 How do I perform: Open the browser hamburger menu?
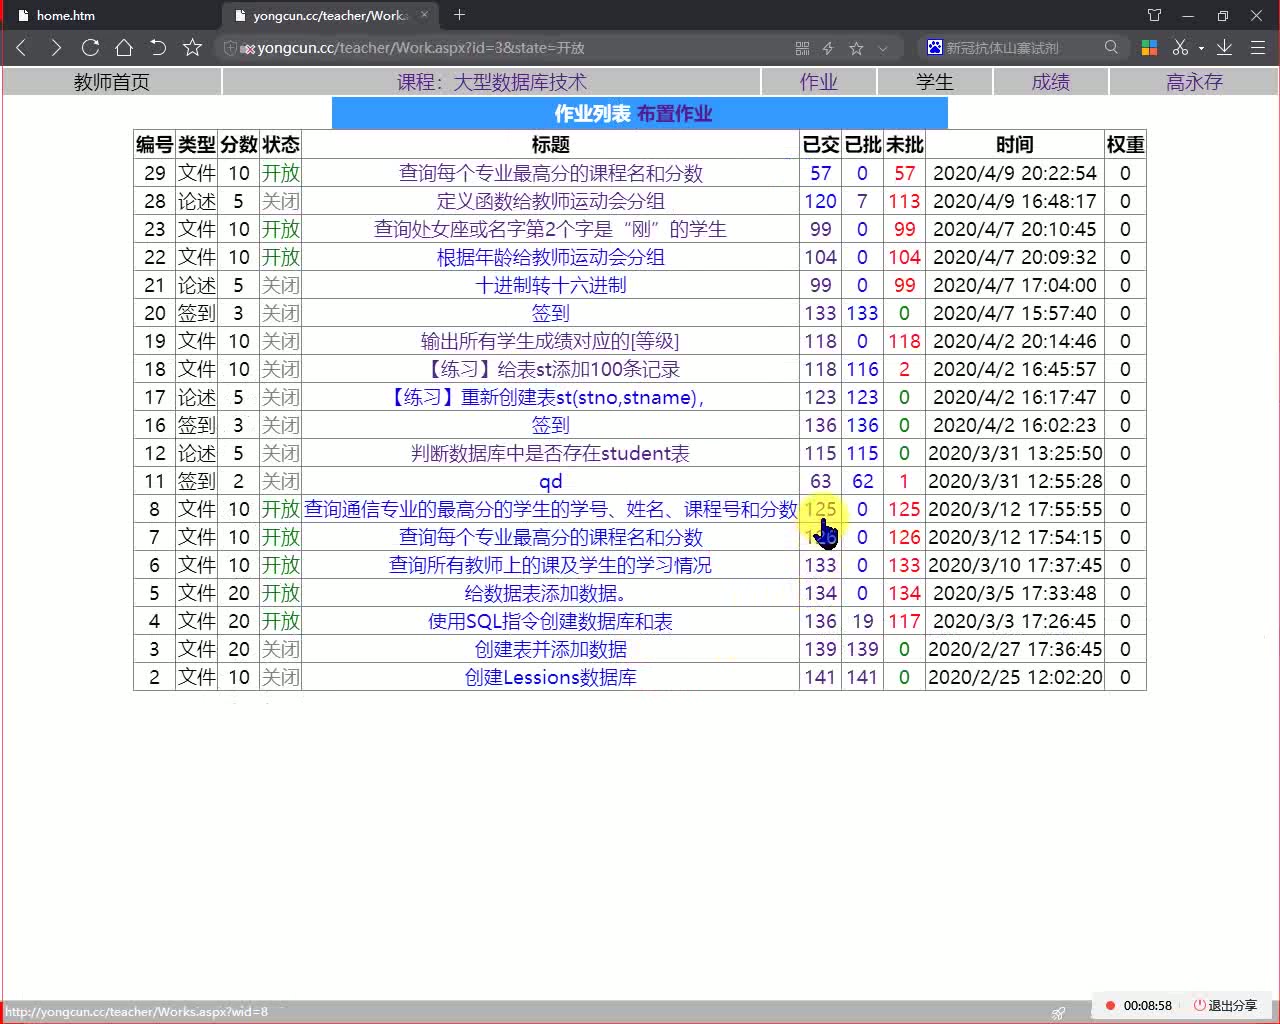point(1258,47)
